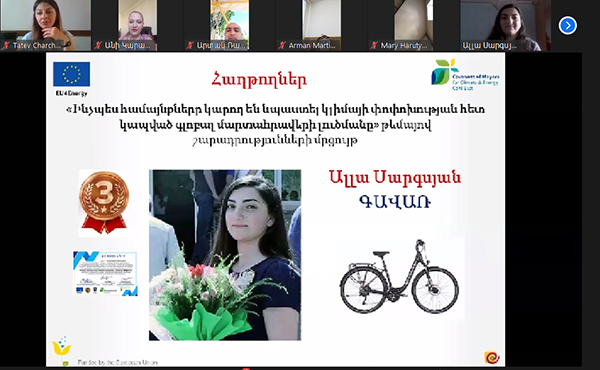The image size is (600, 370).
Task: Click Mary Haruty's muted microphone icon
Action: coord(374,46)
